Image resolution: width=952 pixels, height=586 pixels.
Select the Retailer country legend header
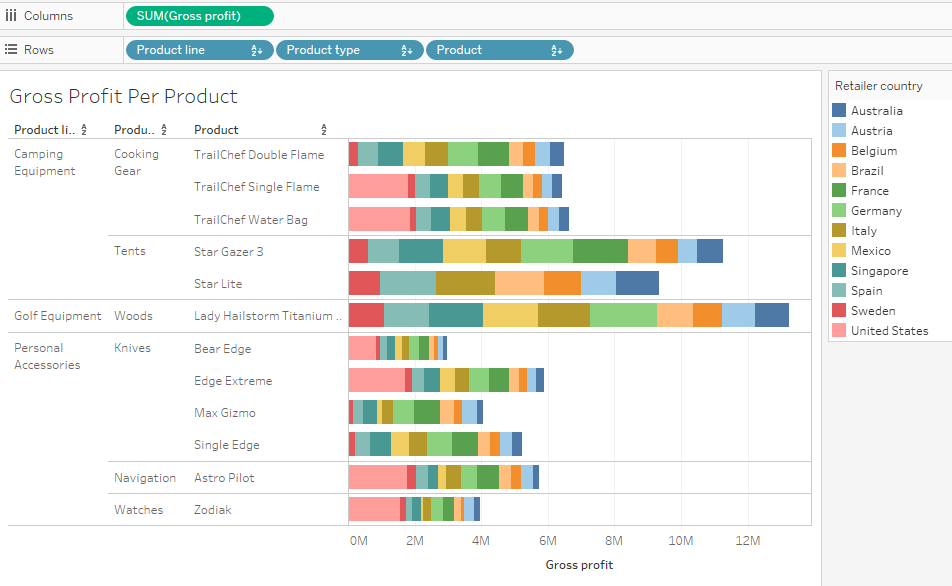(878, 86)
